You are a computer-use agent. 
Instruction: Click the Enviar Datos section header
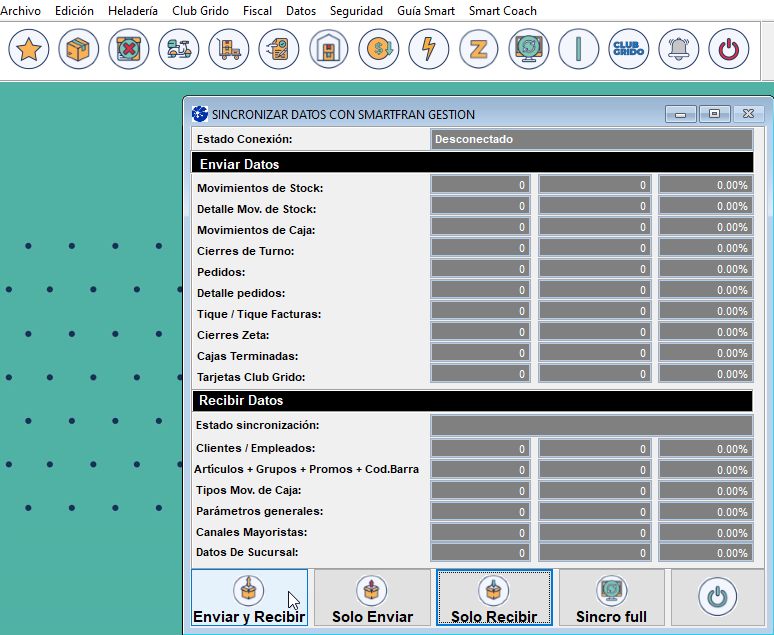(x=472, y=163)
